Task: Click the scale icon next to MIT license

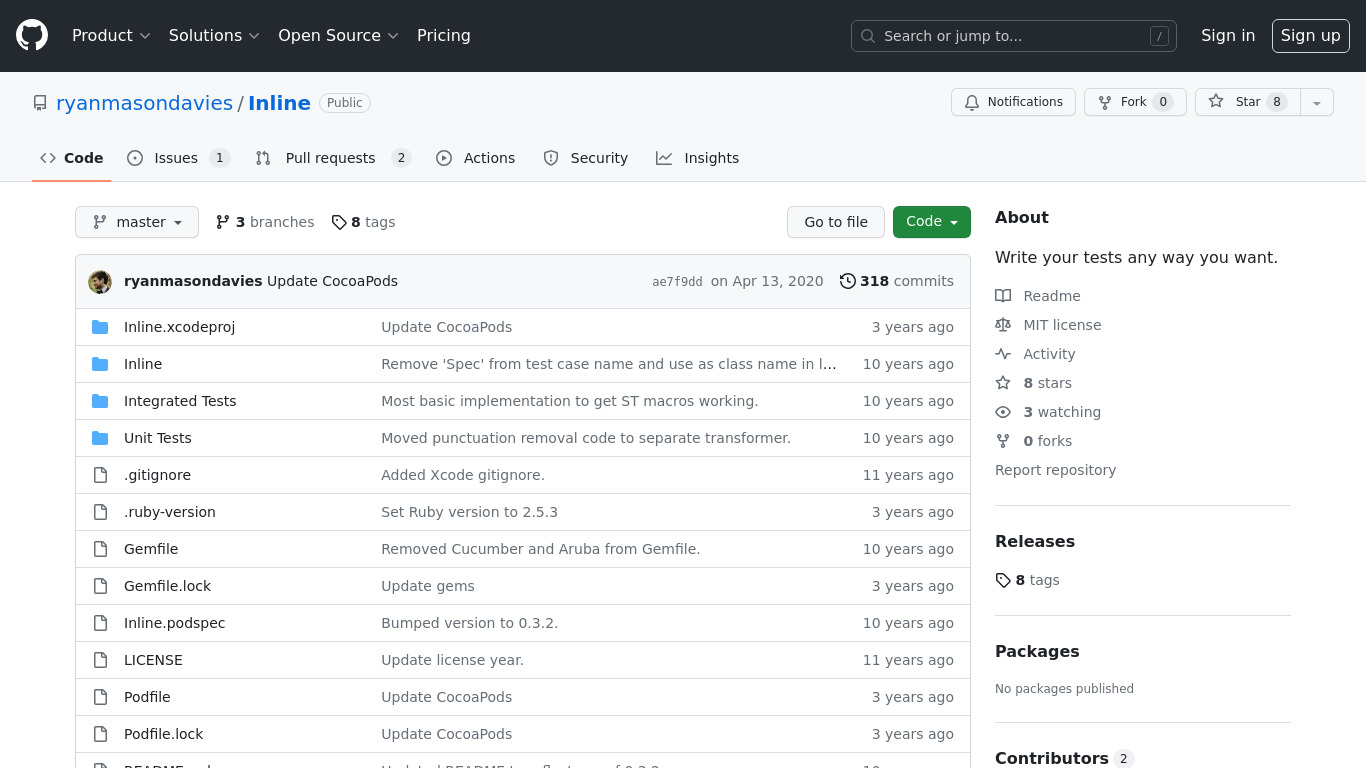Action: point(1003,325)
